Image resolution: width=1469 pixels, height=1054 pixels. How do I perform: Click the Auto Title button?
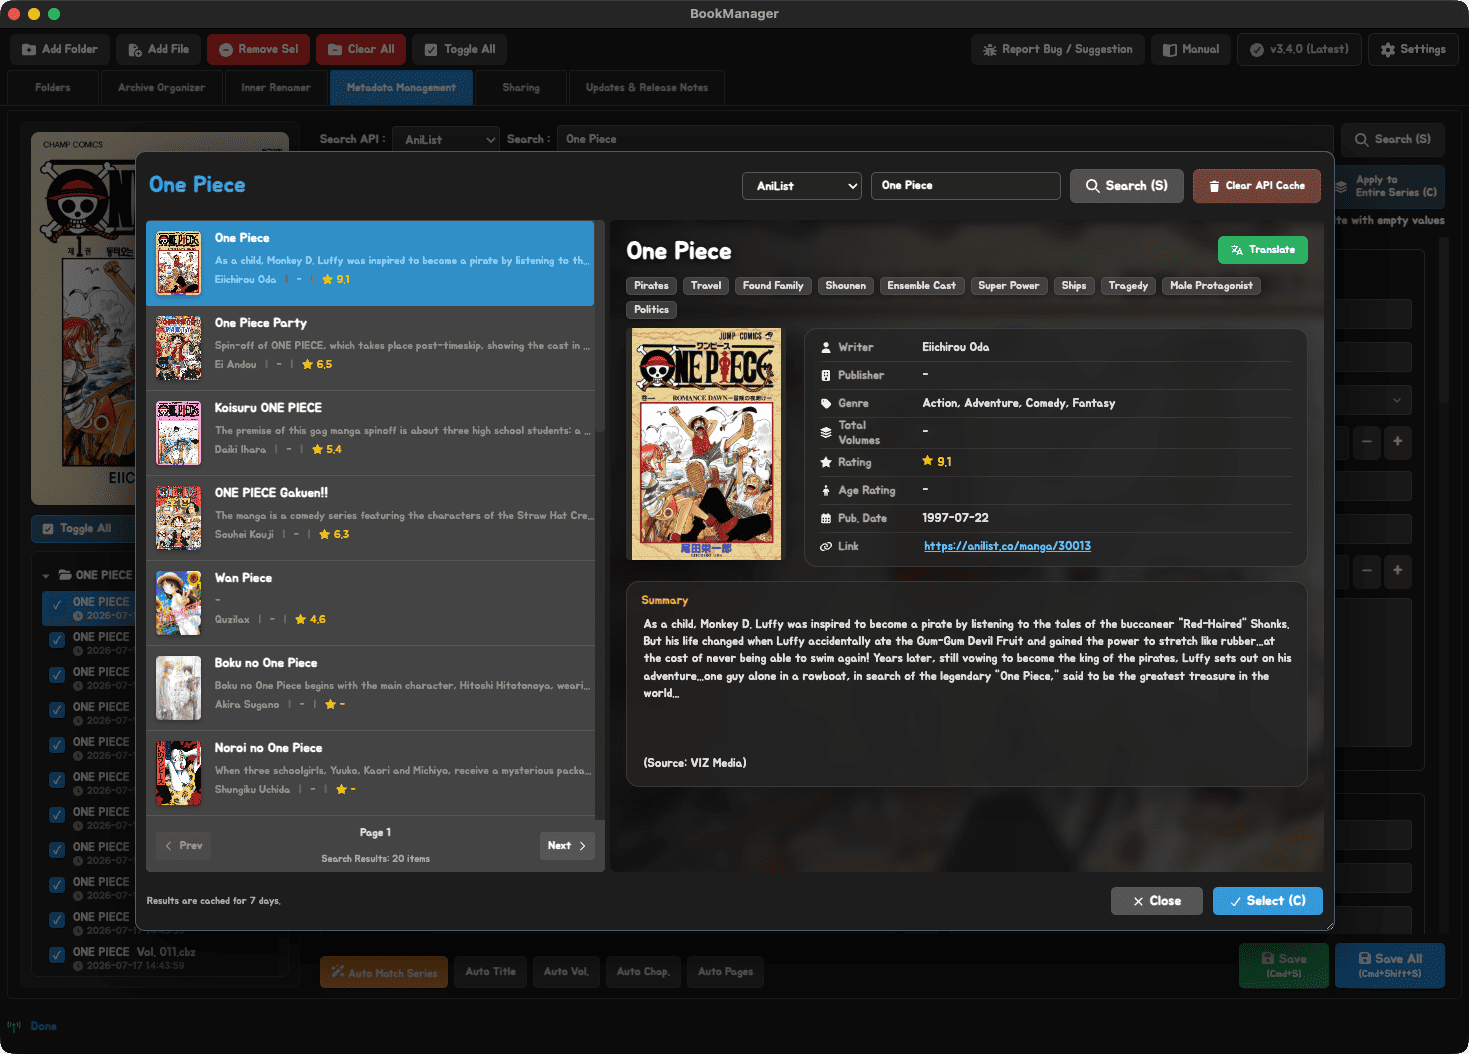491,972
